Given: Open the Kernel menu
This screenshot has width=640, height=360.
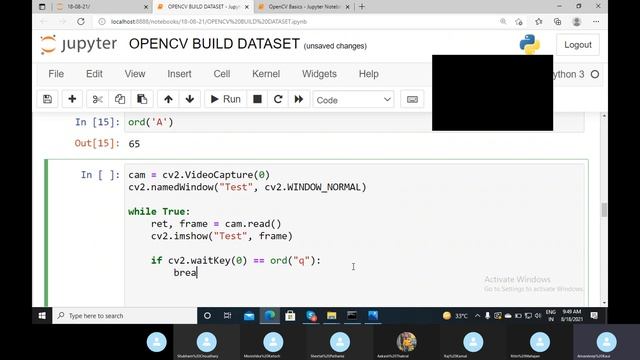Looking at the screenshot, I should [x=266, y=74].
